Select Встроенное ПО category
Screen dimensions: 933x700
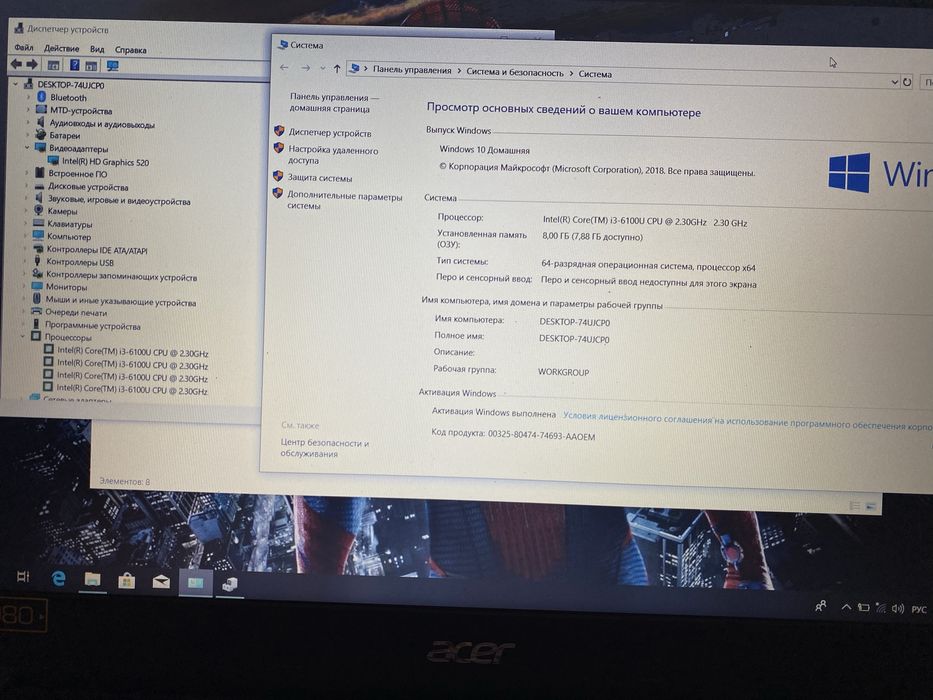coord(77,174)
